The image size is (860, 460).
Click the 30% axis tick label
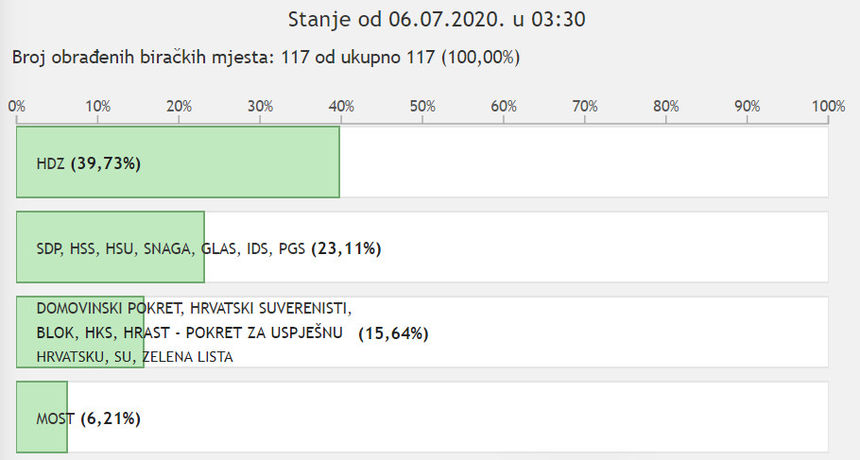pyautogui.click(x=260, y=106)
